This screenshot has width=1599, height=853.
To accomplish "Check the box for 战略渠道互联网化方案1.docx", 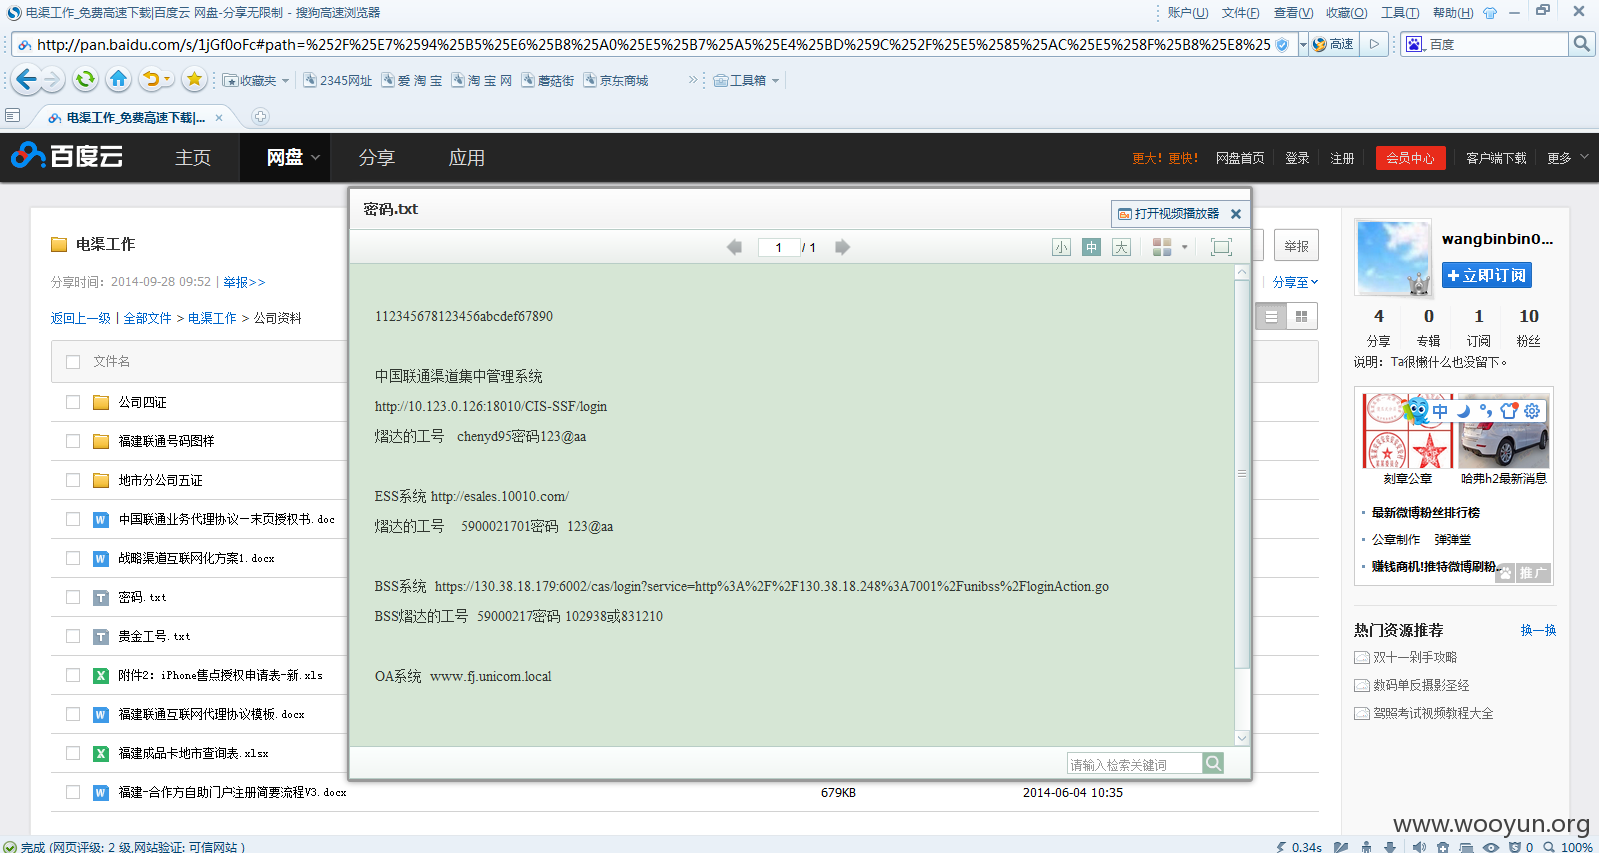I will (73, 558).
